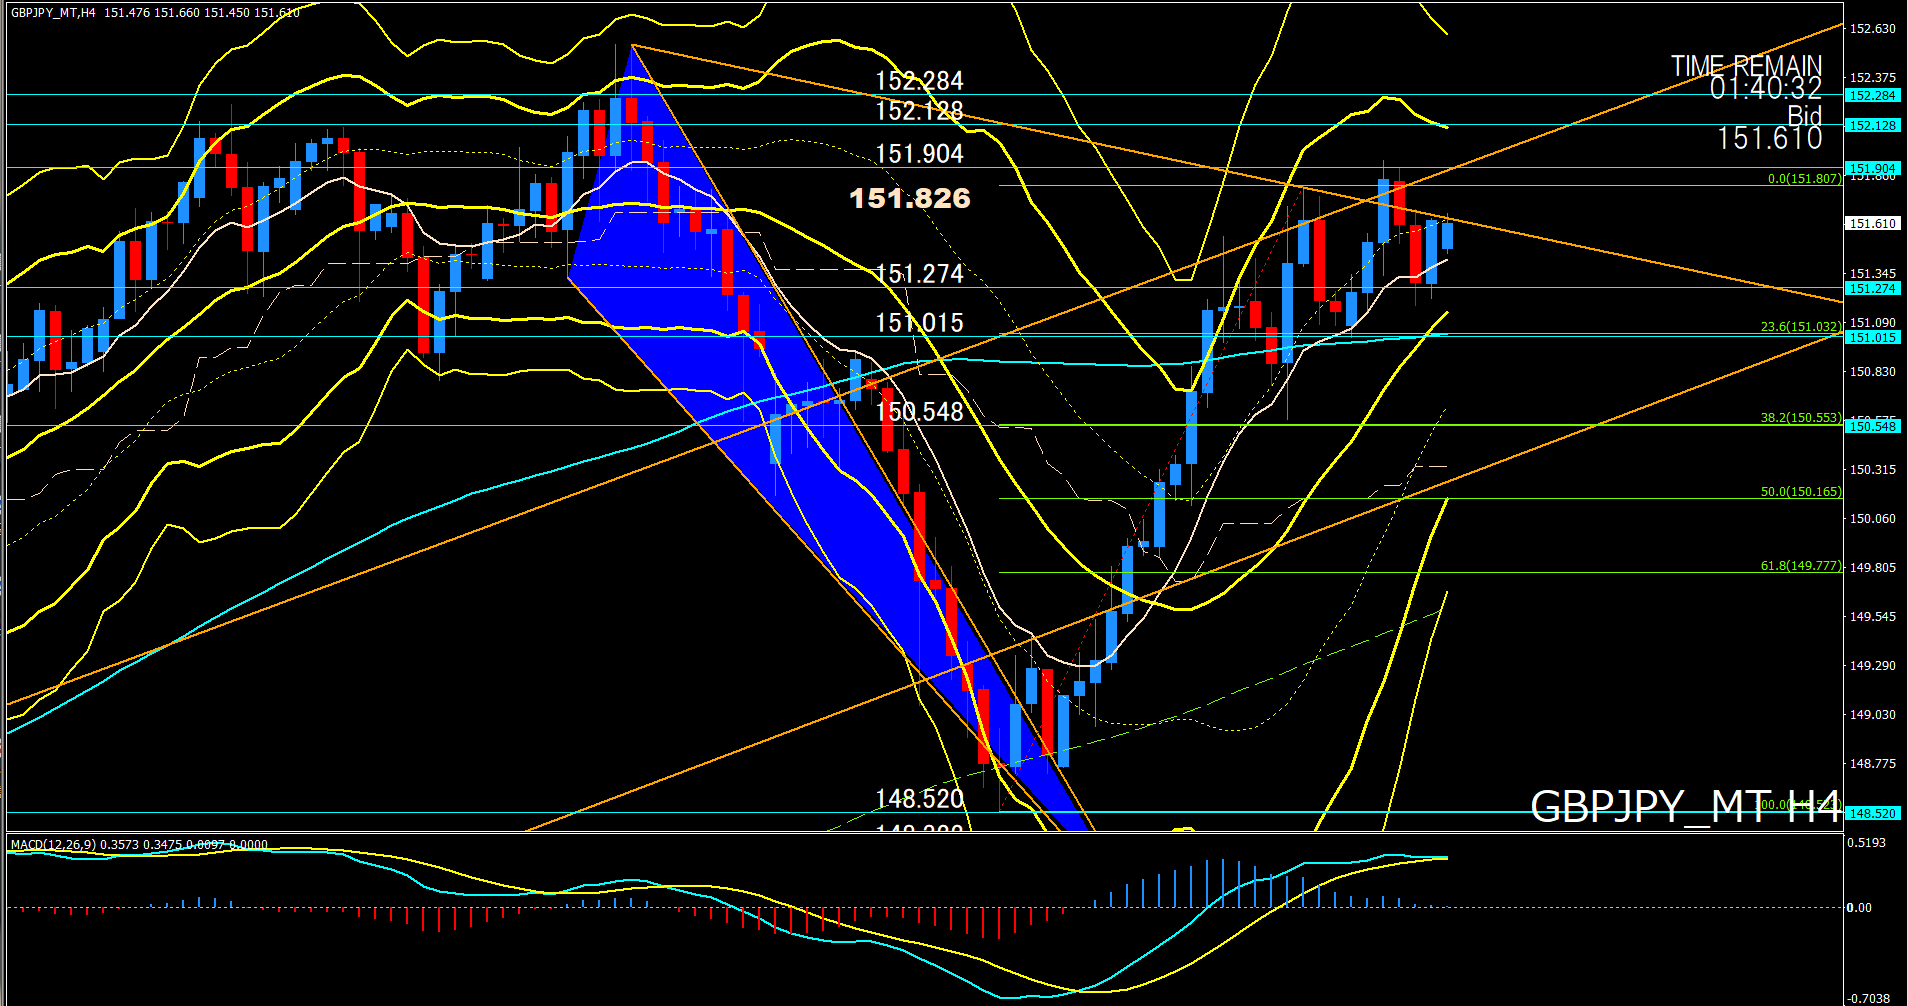
Task: Select the large white 151.274 chart label
Action: click(919, 274)
